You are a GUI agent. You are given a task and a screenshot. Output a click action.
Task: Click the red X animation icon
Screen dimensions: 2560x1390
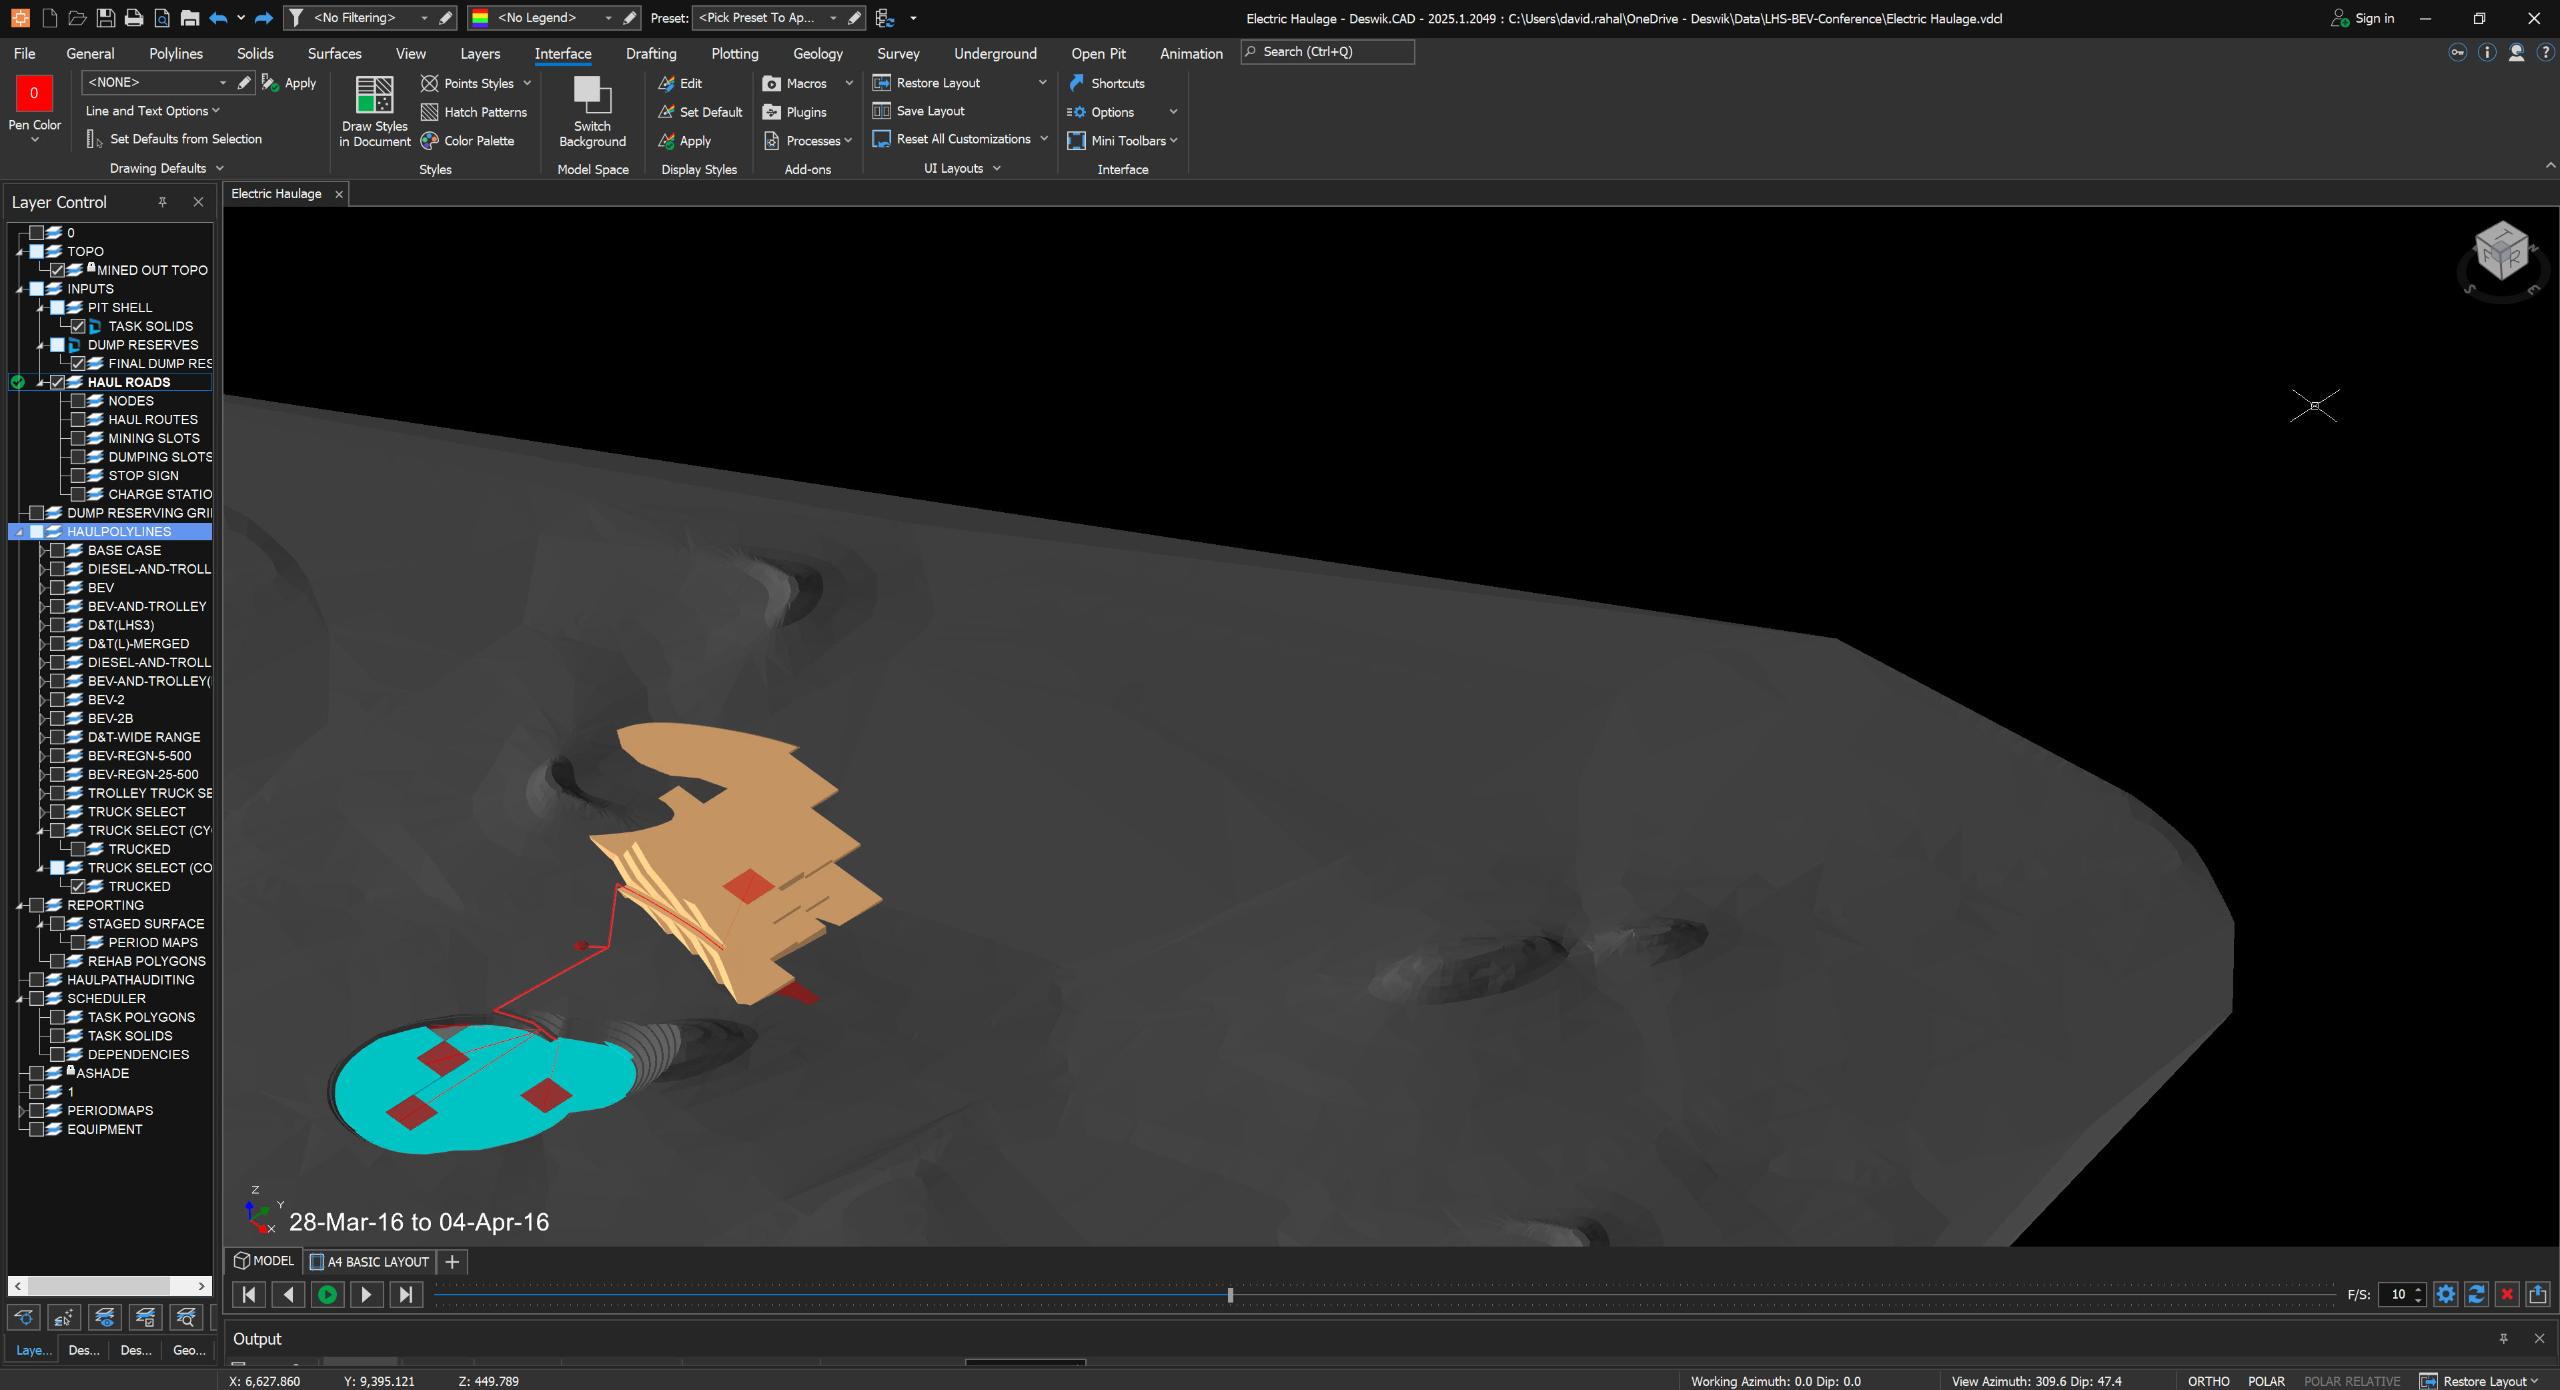tap(2507, 1295)
